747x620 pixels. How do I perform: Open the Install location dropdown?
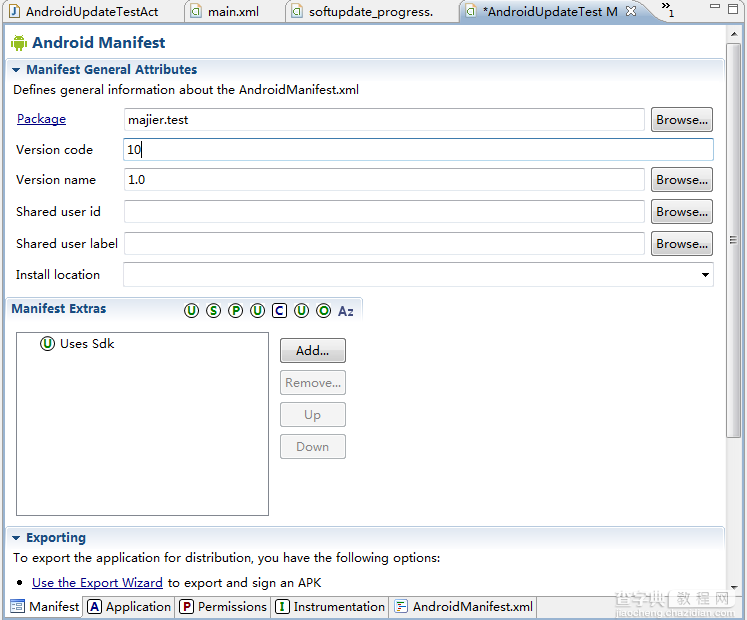(x=705, y=274)
